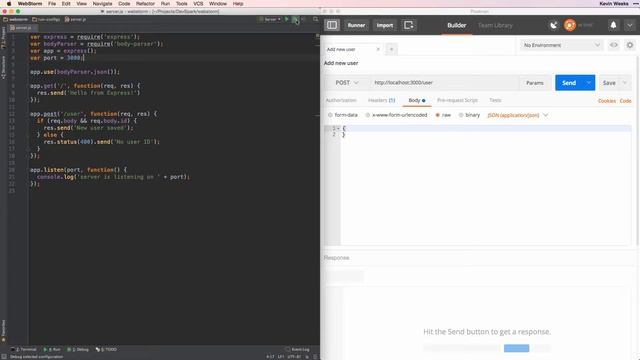Open the Event Log in WebStorm
The width and height of the screenshot is (640, 360).
298,349
